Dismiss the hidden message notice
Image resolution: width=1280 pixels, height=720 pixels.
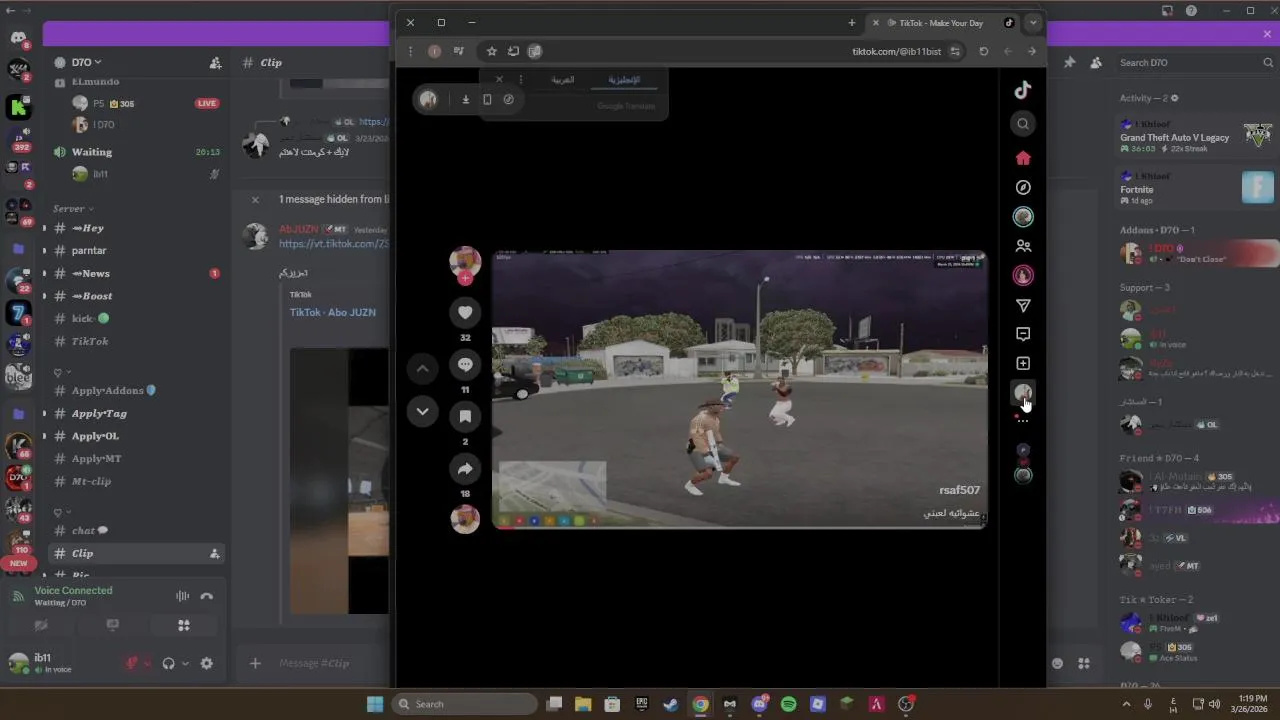[255, 199]
